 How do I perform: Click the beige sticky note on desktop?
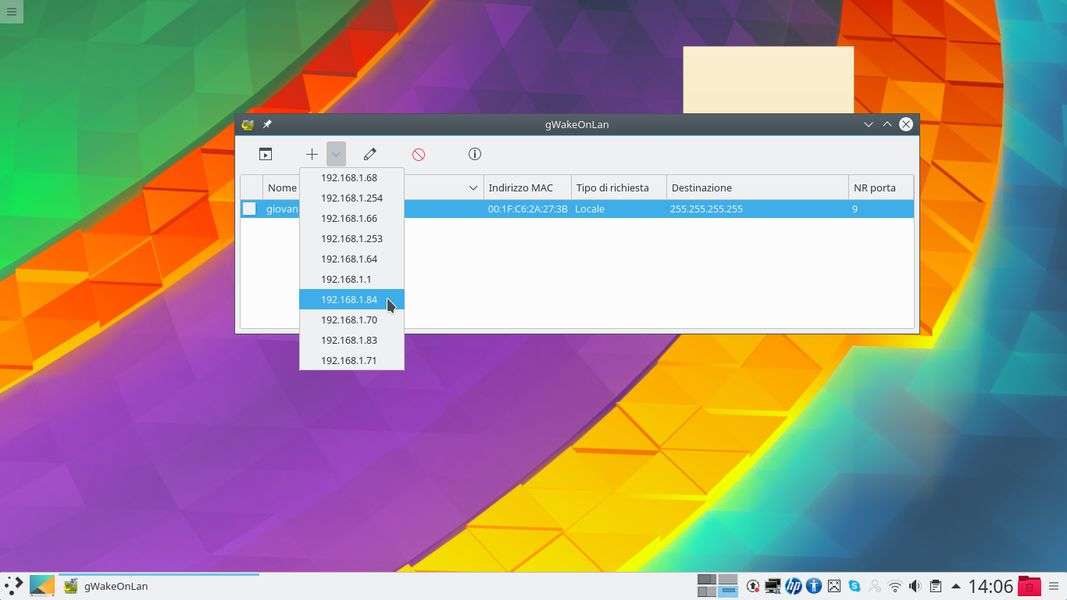[768, 79]
